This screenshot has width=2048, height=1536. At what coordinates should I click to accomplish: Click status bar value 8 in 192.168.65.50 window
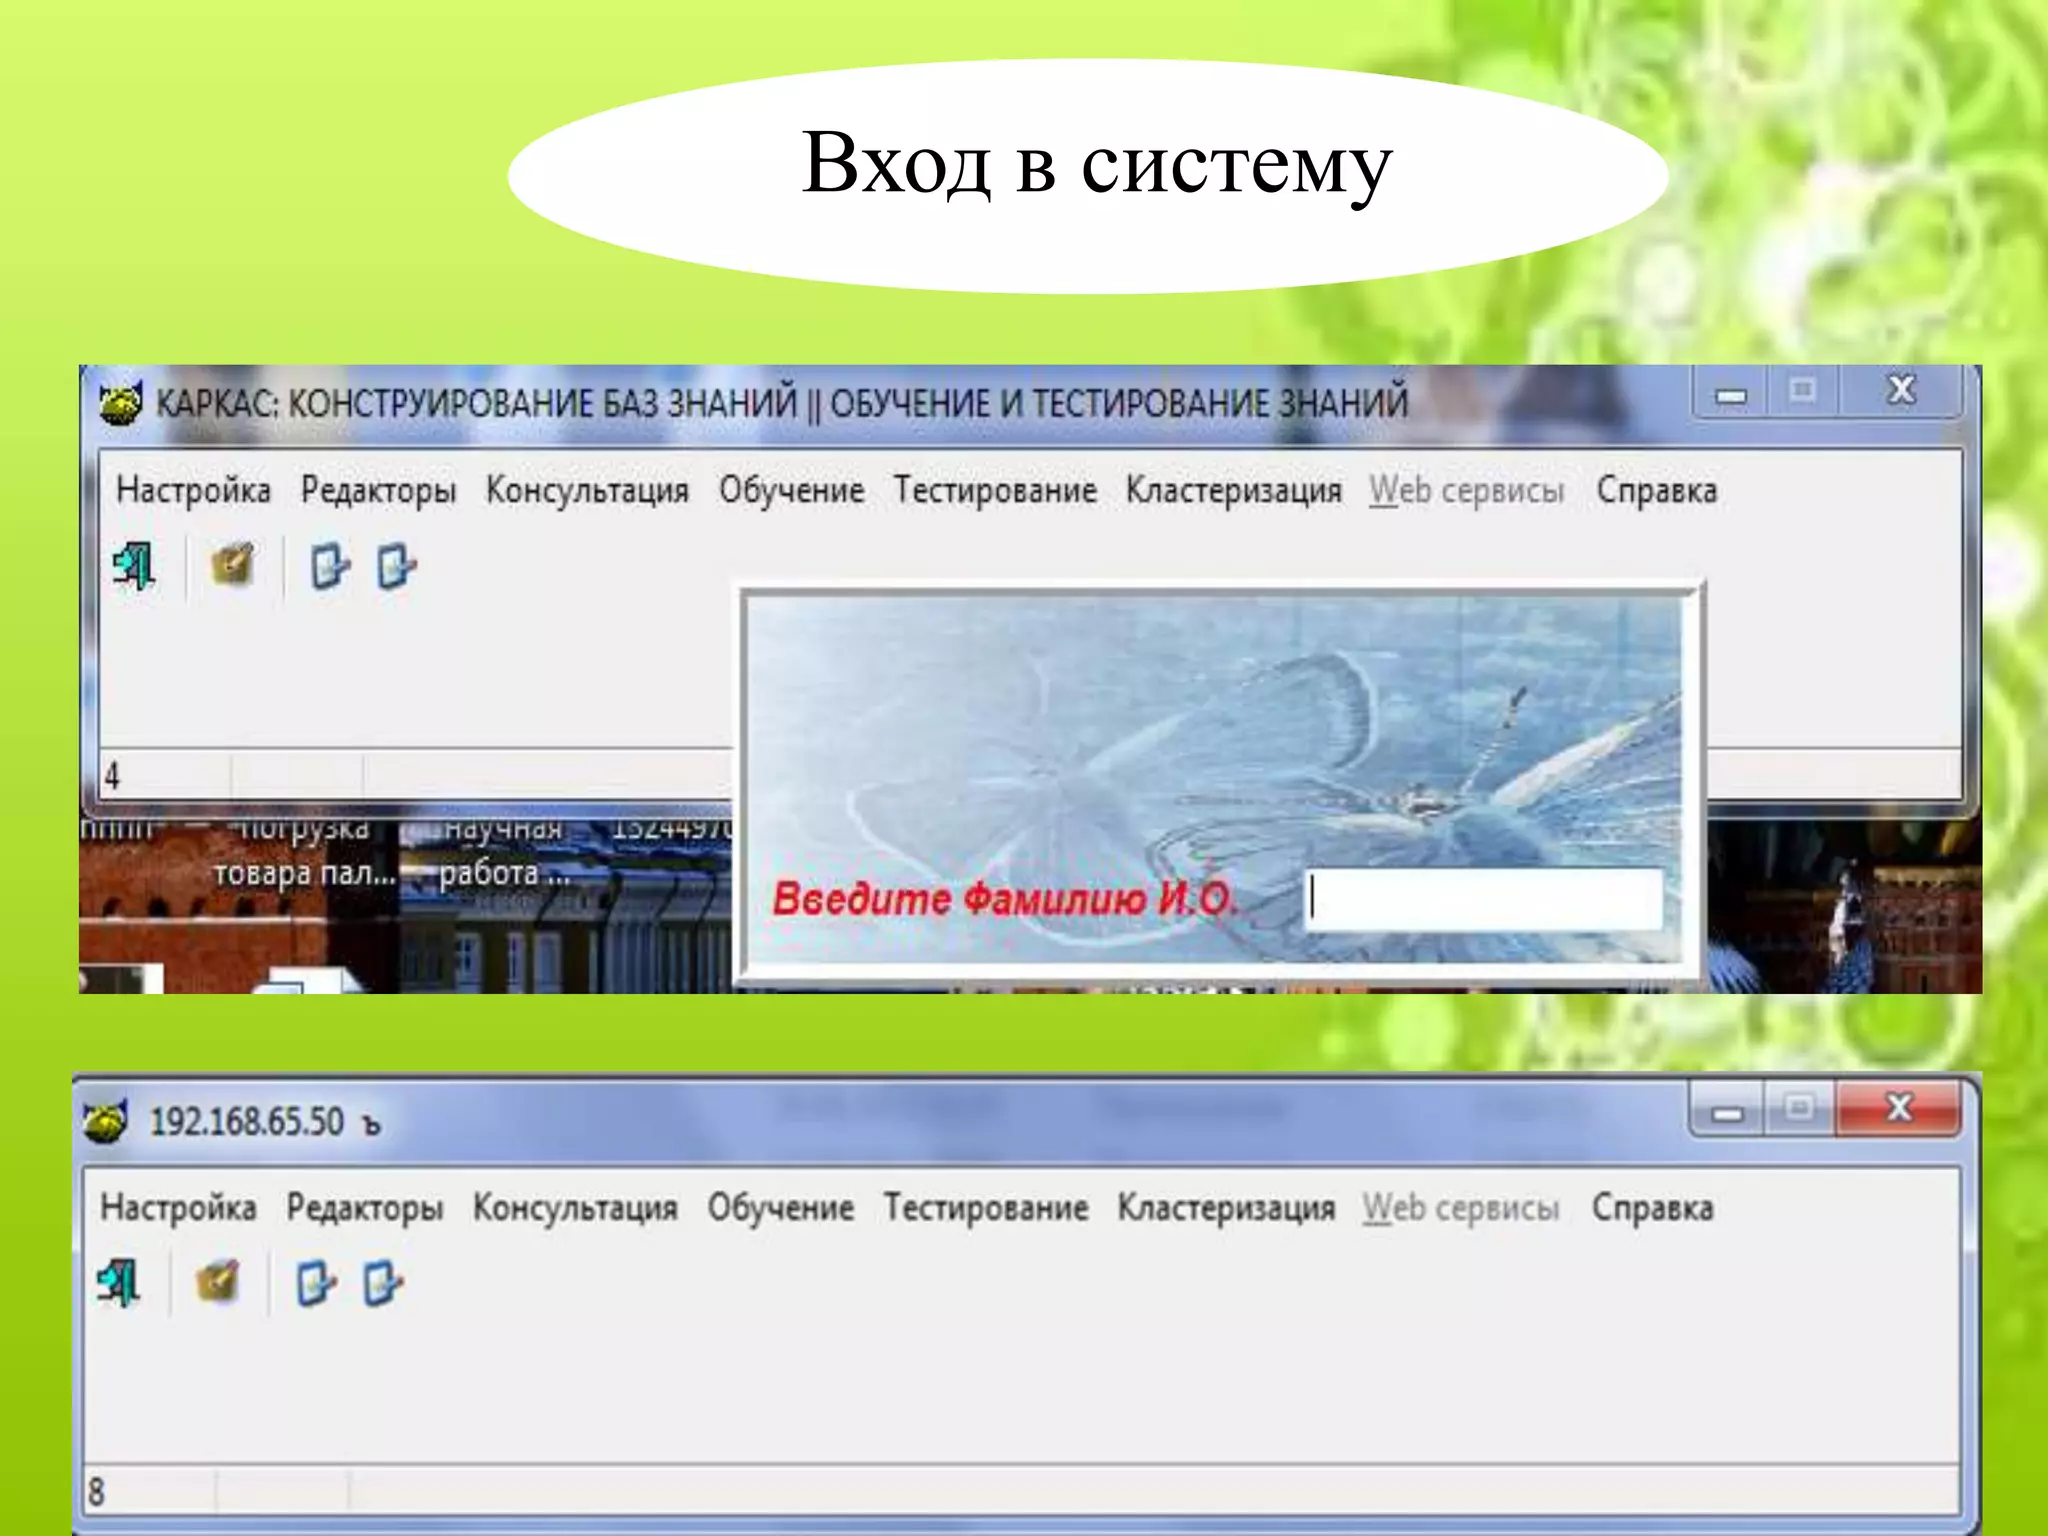pyautogui.click(x=96, y=1492)
